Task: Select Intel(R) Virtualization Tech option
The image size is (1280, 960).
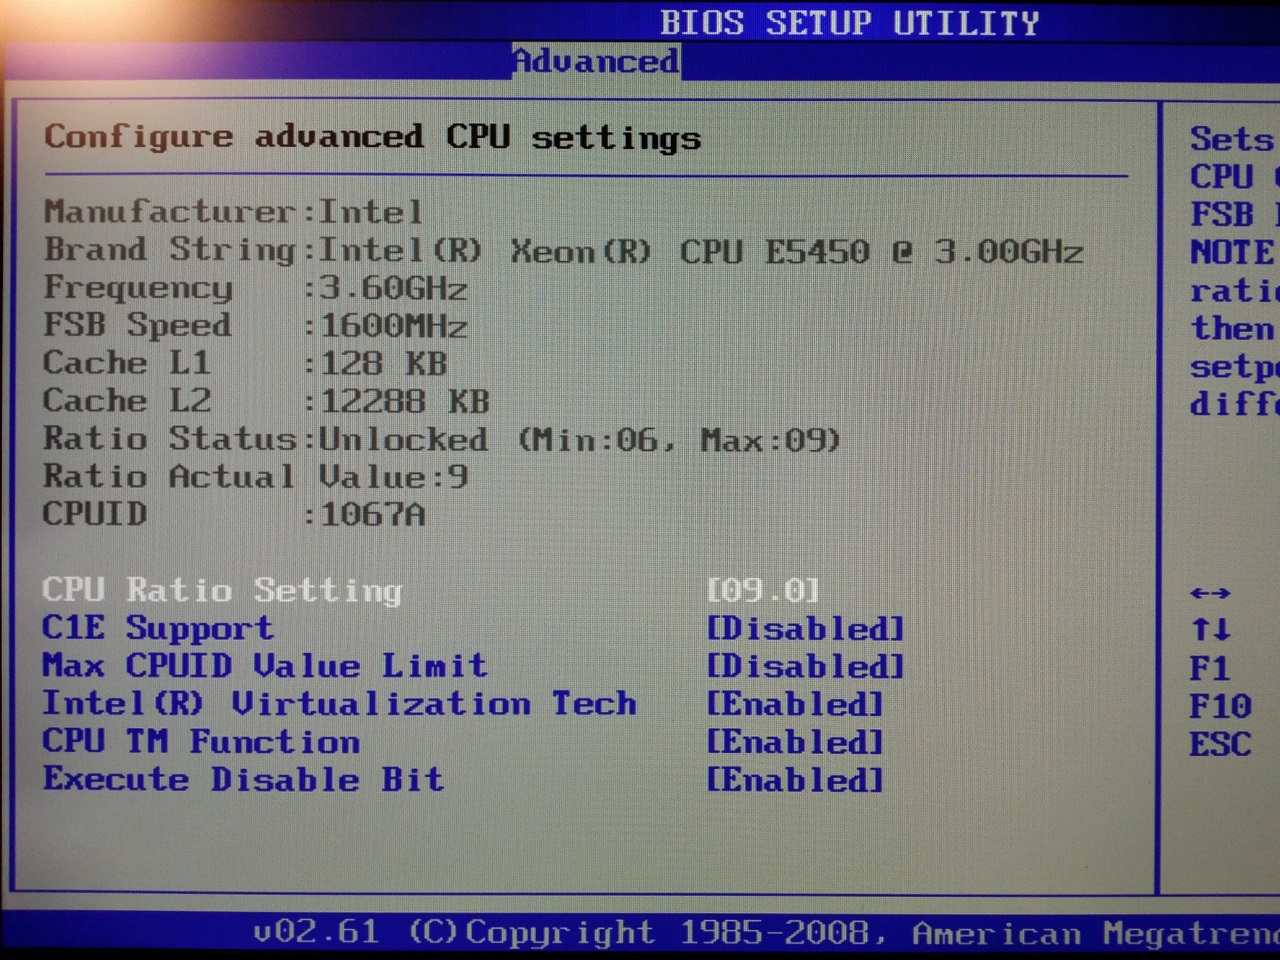Action: click(339, 703)
